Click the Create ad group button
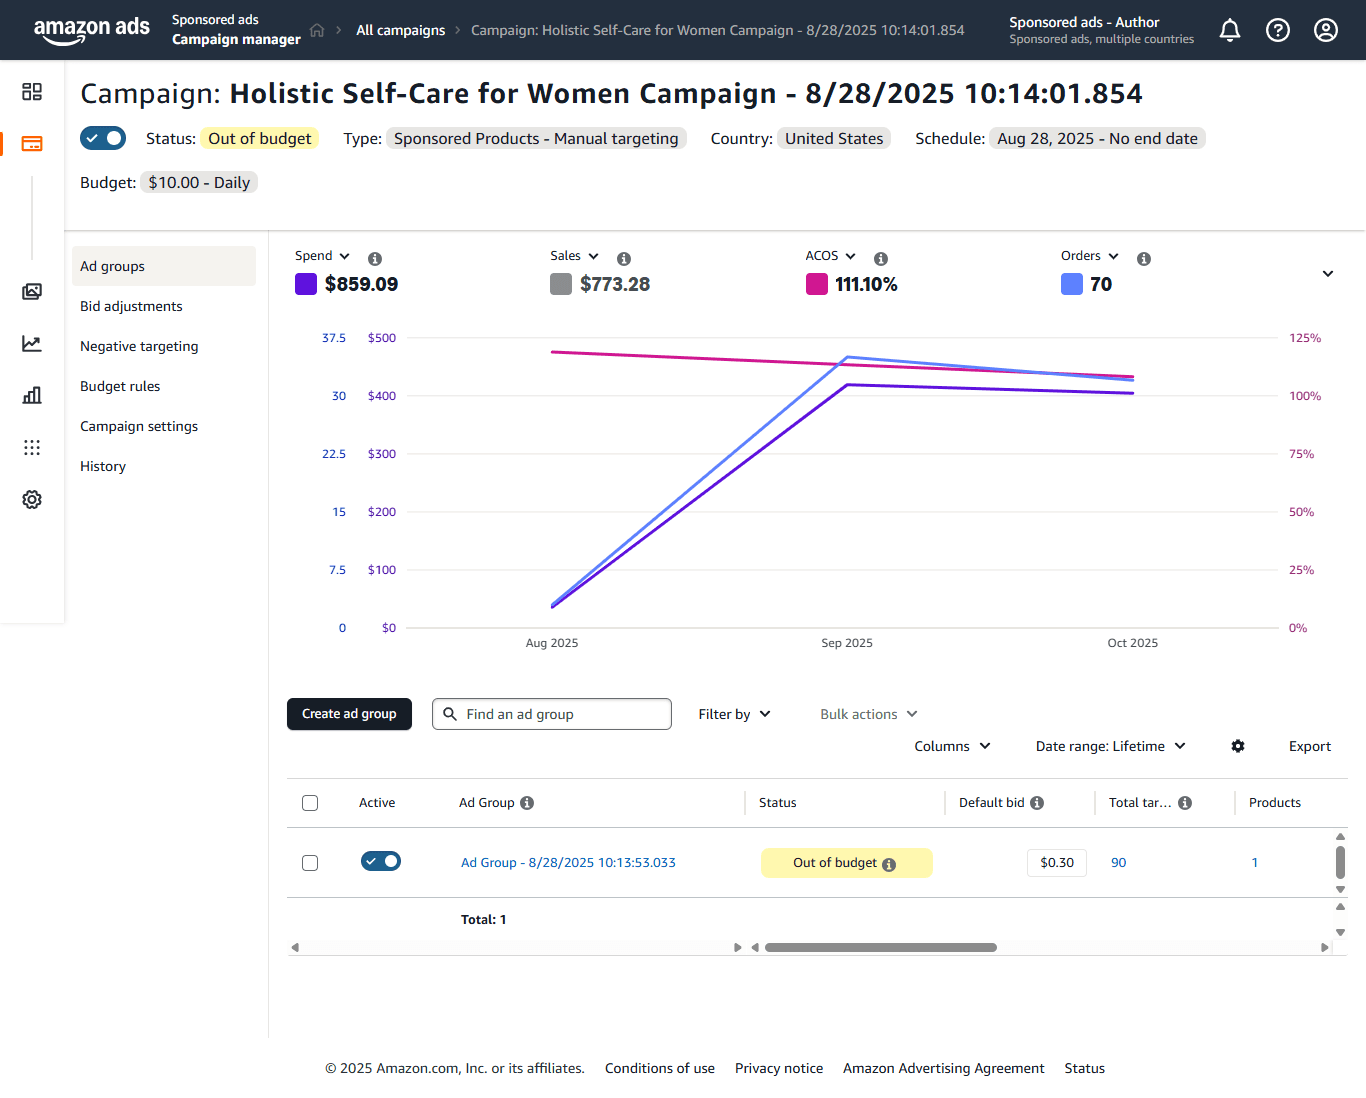The height and width of the screenshot is (1098, 1366). coord(349,714)
